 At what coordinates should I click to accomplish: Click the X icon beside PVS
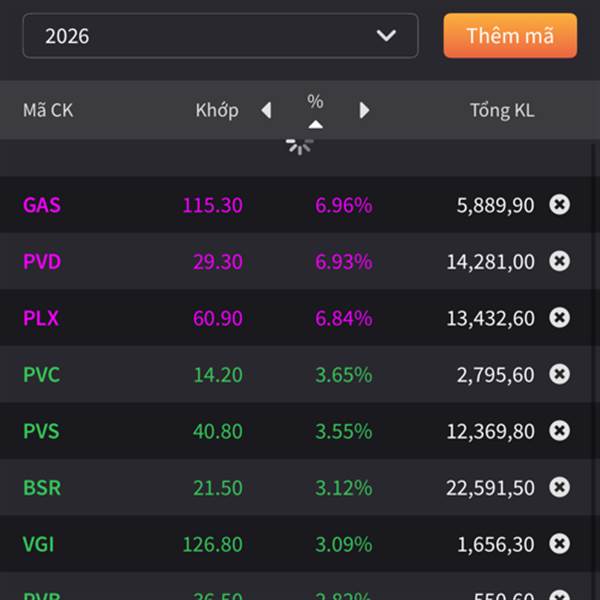click(x=560, y=431)
